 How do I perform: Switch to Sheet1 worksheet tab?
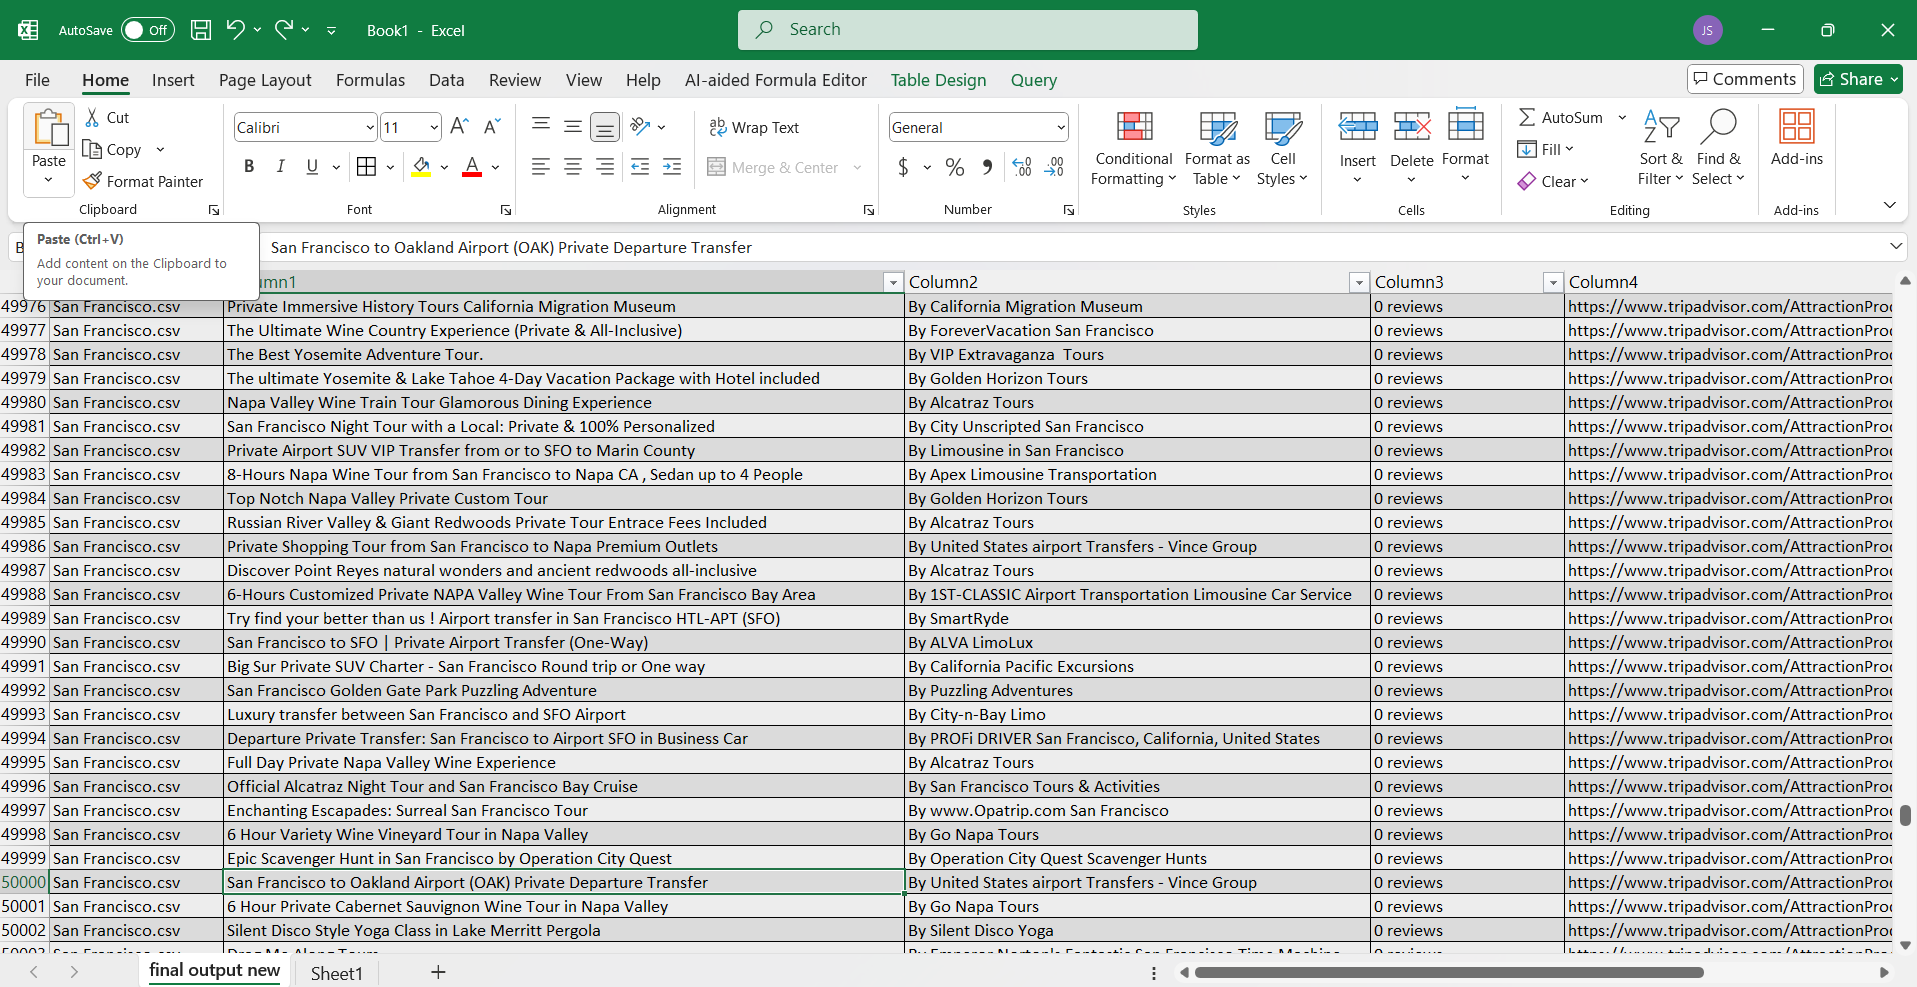pos(336,973)
